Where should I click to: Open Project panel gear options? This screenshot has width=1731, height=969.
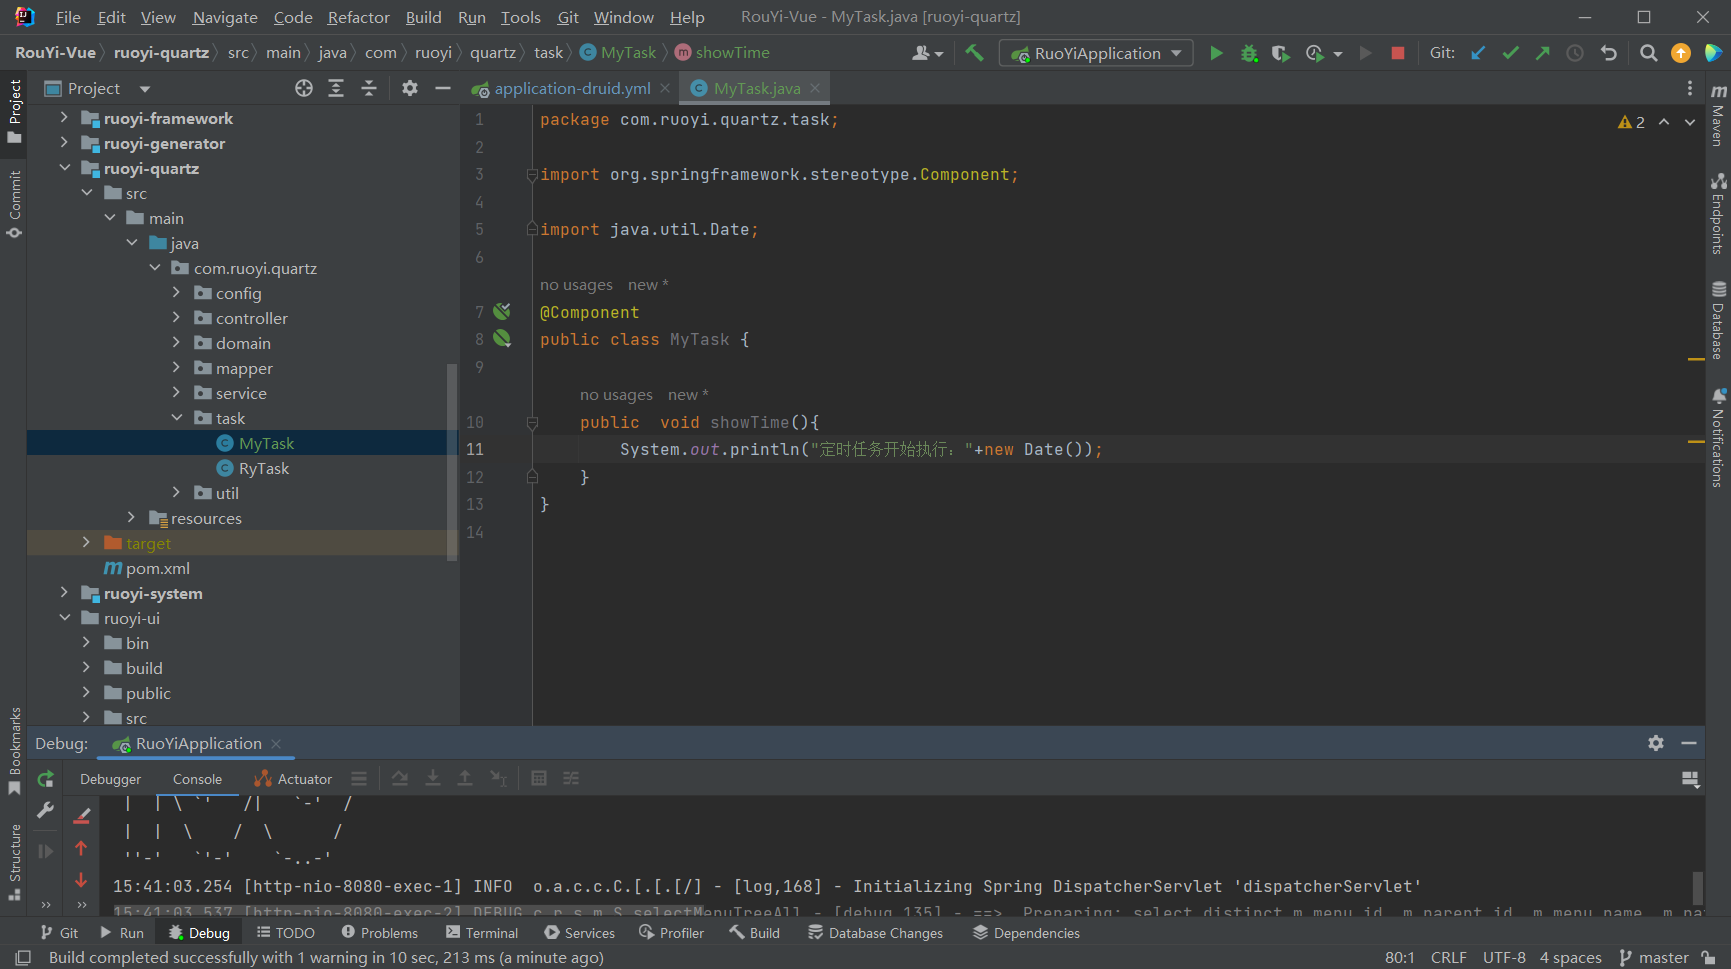410,88
